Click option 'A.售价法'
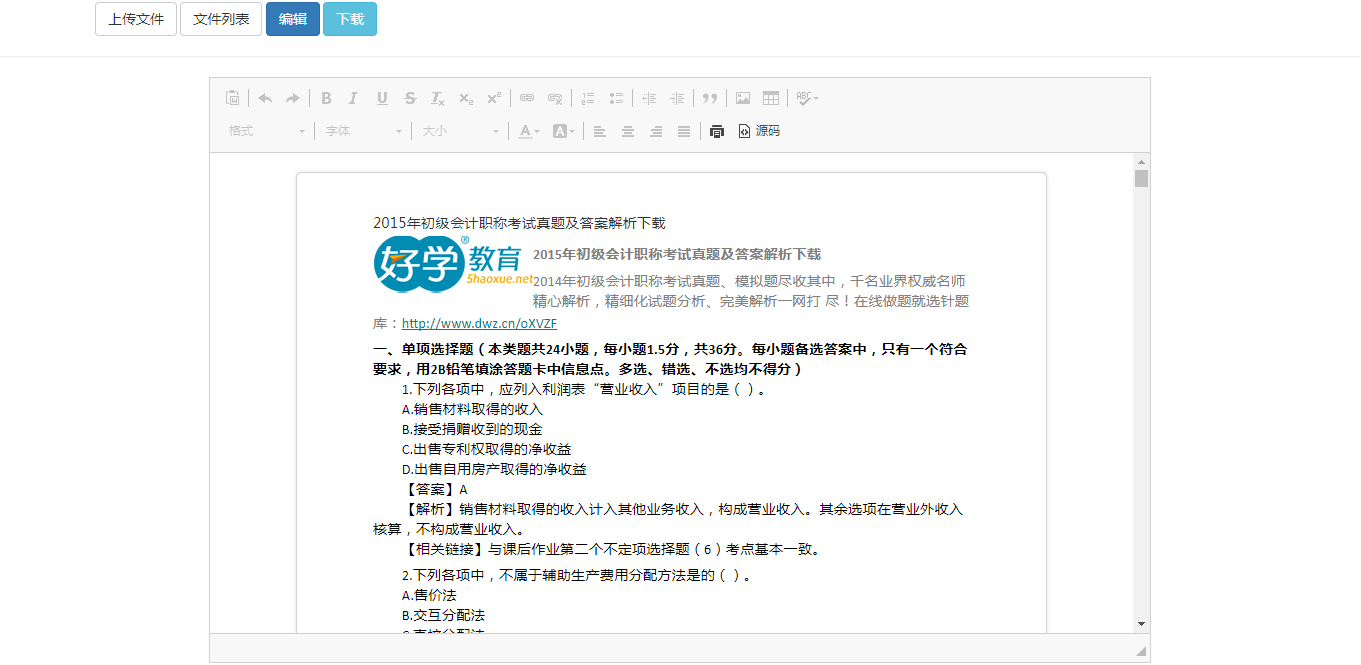Viewport: 1361px width, 665px height. click(x=429, y=596)
